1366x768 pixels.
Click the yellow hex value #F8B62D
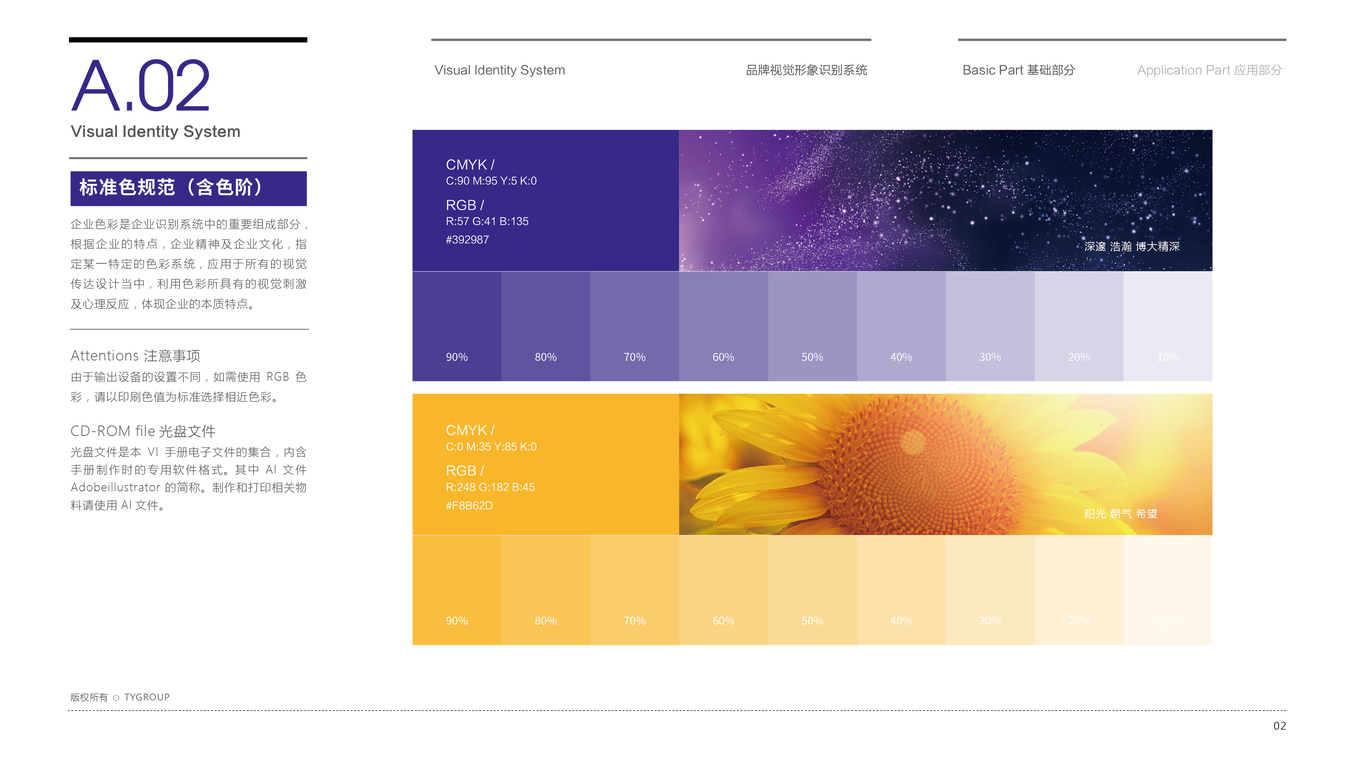point(469,506)
